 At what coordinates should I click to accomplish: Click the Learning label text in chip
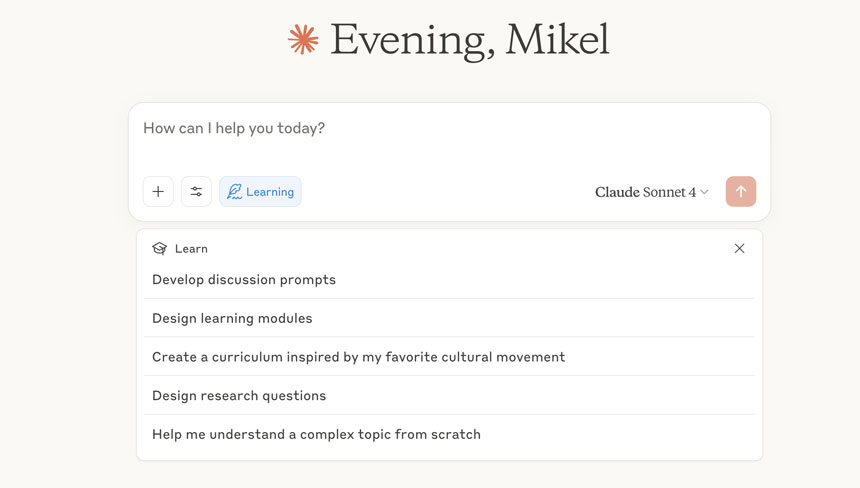coord(270,192)
